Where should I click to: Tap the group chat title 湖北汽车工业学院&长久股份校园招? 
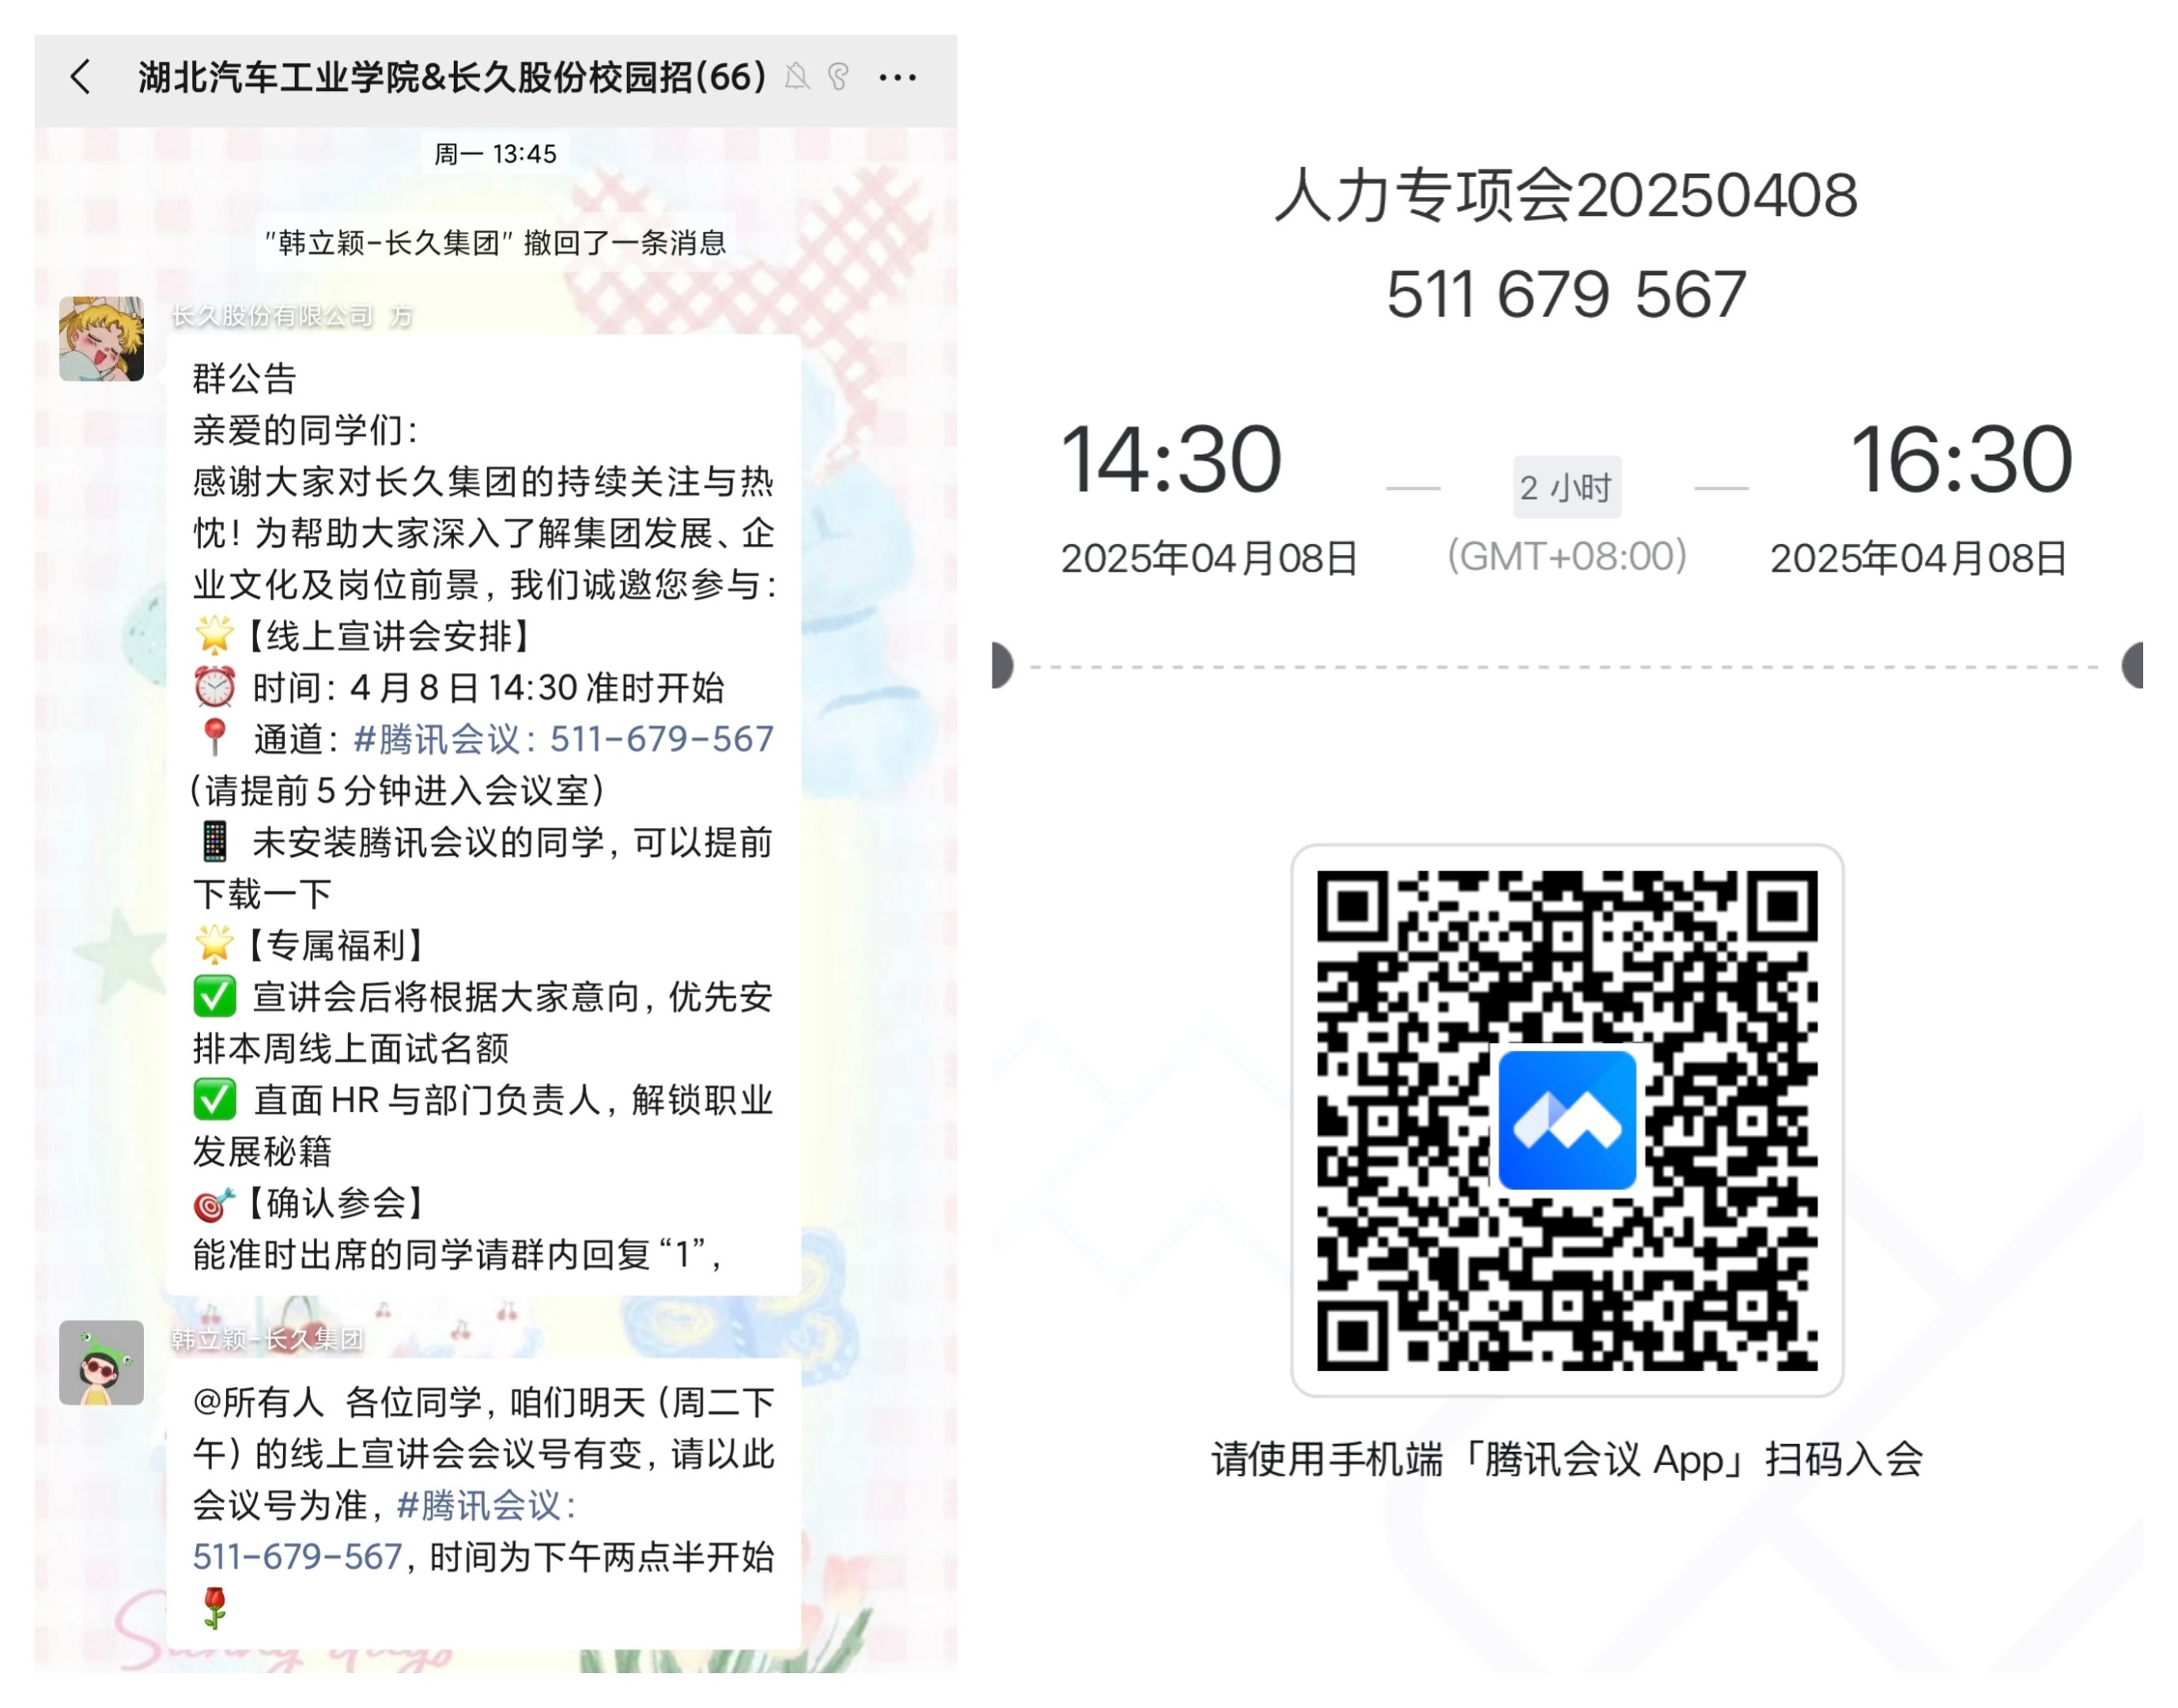tap(452, 77)
